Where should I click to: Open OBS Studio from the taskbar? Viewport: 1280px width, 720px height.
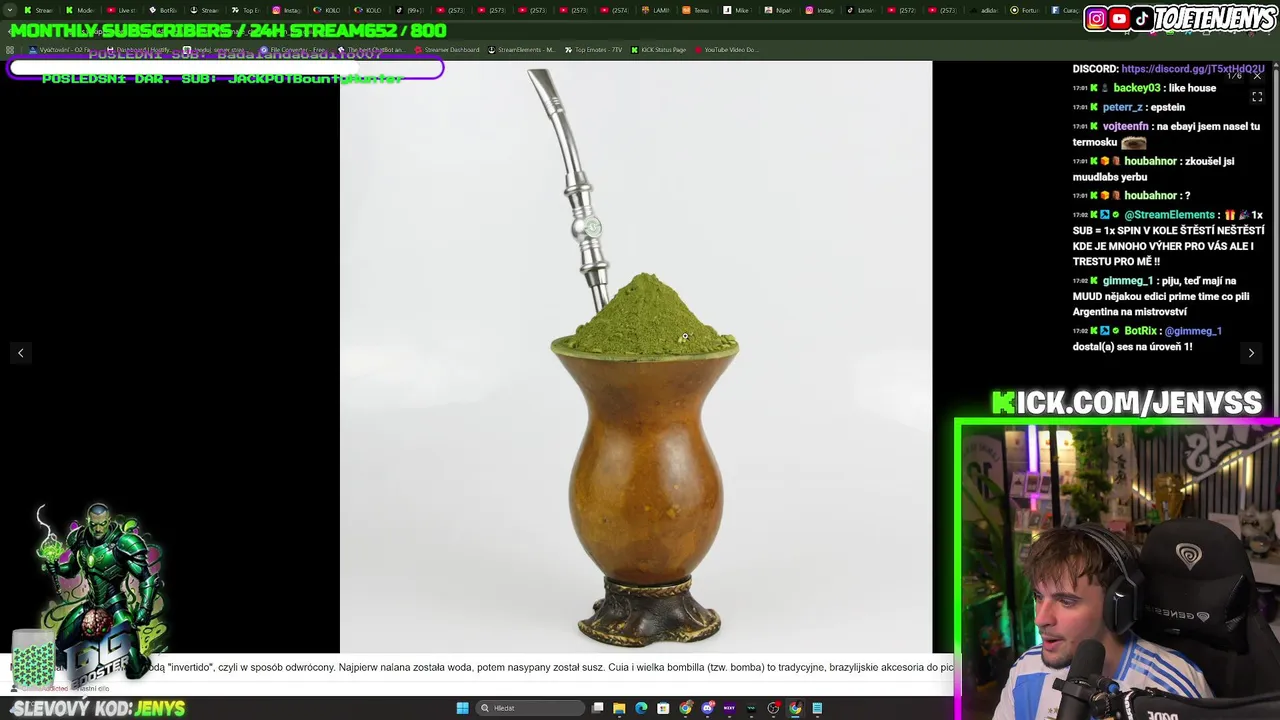click(x=773, y=708)
